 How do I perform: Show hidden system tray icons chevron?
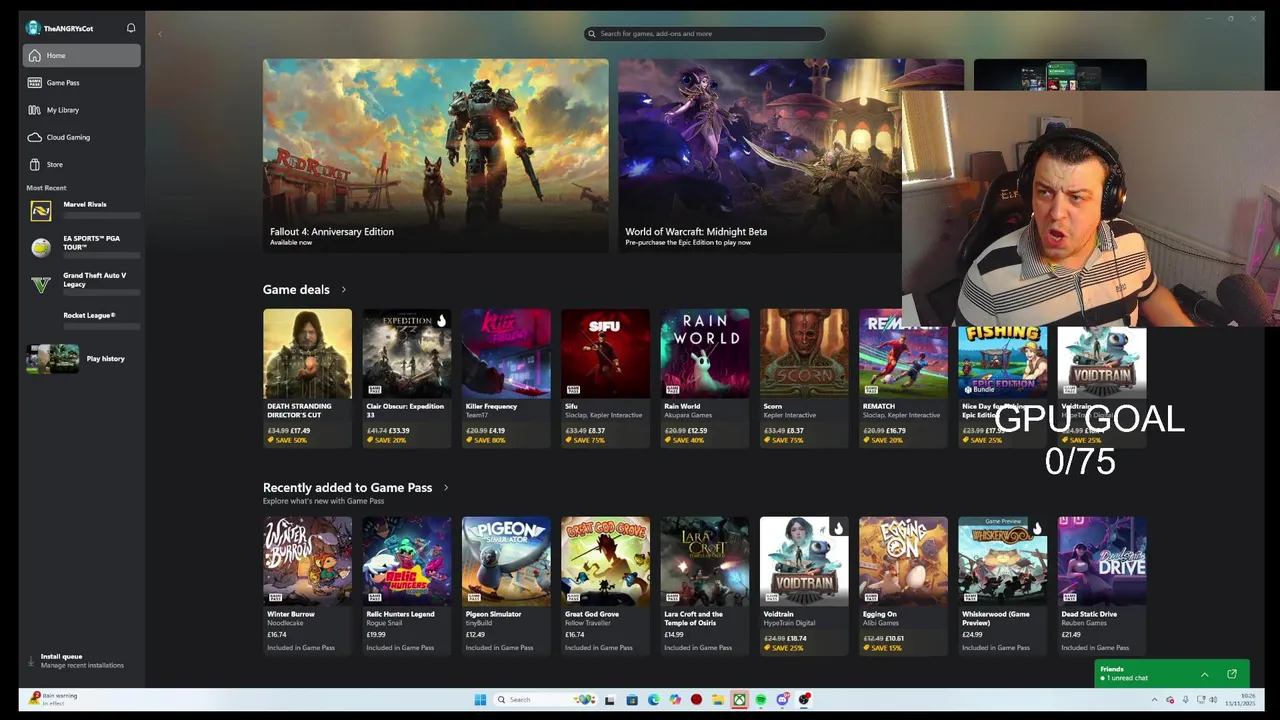coord(1154,700)
